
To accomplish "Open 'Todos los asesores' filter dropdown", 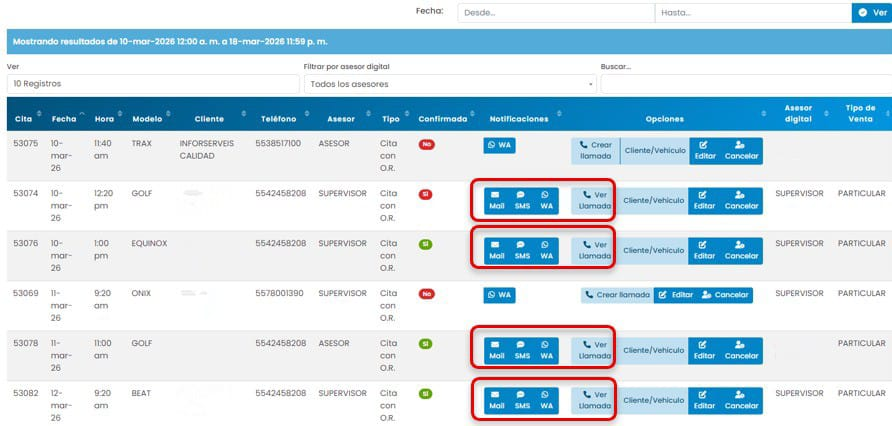I will point(449,84).
